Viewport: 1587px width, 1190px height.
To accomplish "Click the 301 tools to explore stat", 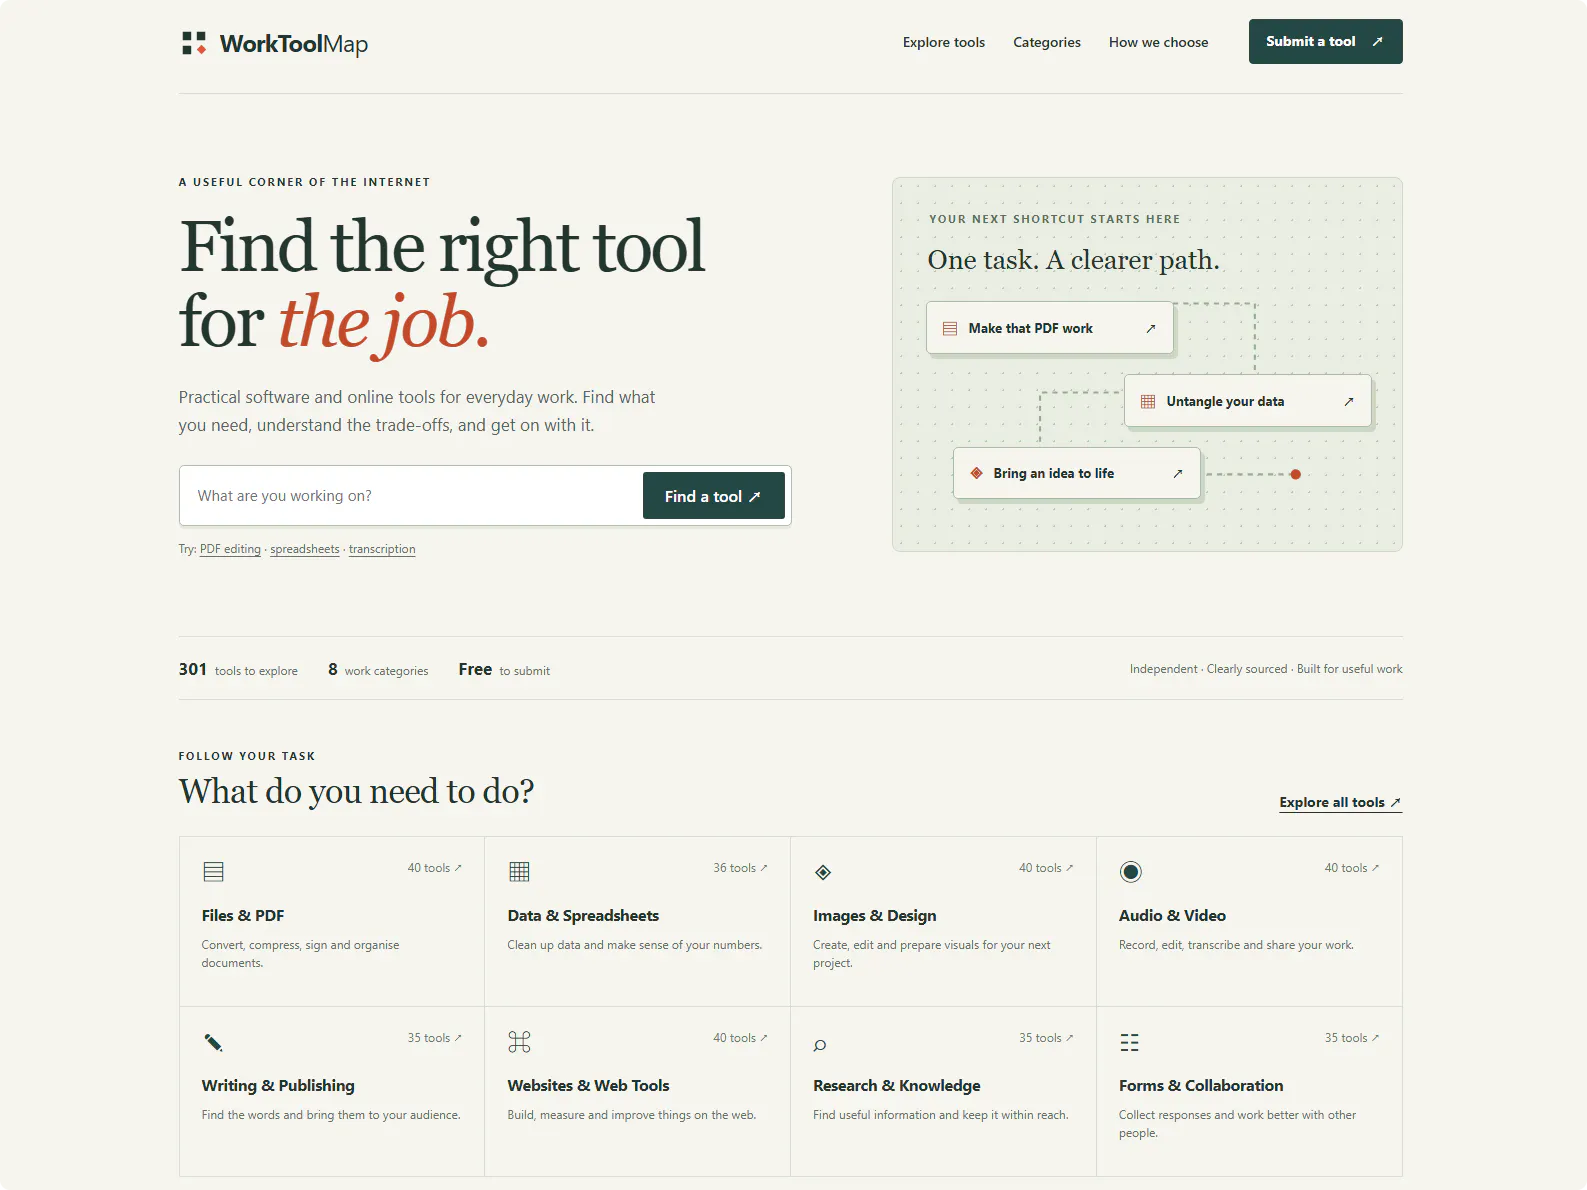I will coord(238,669).
